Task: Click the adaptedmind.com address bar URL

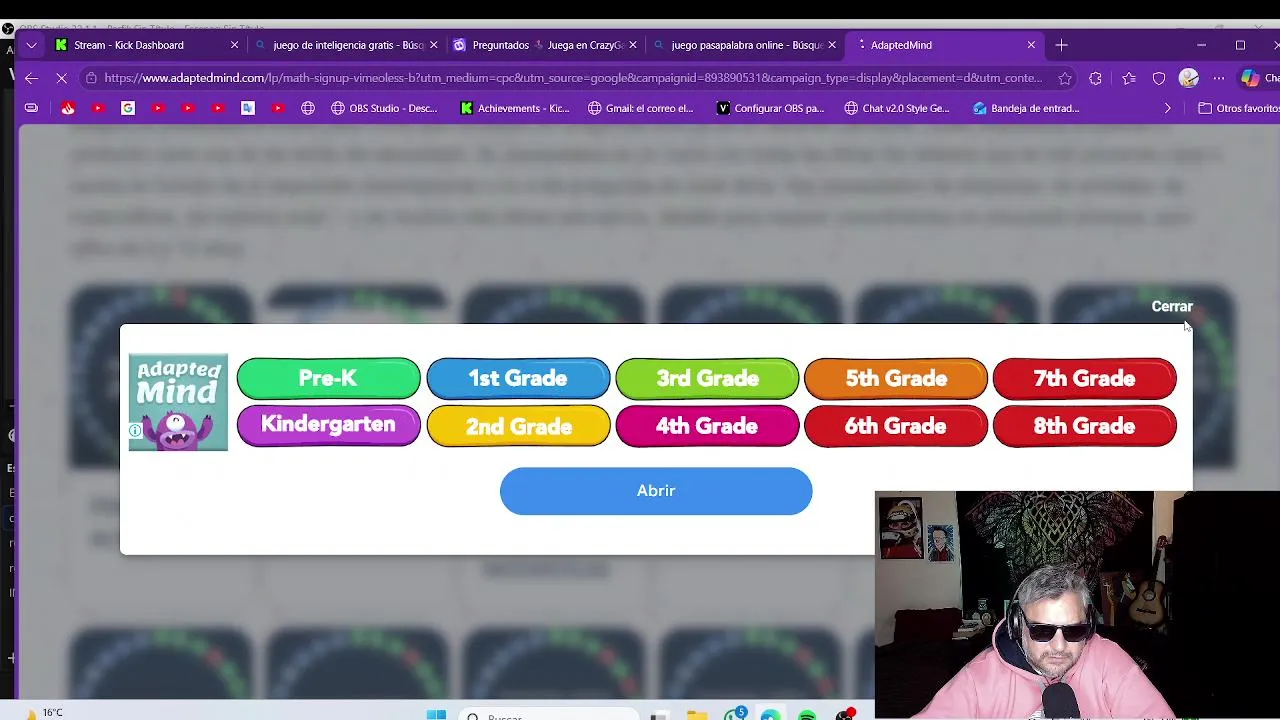Action: (x=573, y=78)
